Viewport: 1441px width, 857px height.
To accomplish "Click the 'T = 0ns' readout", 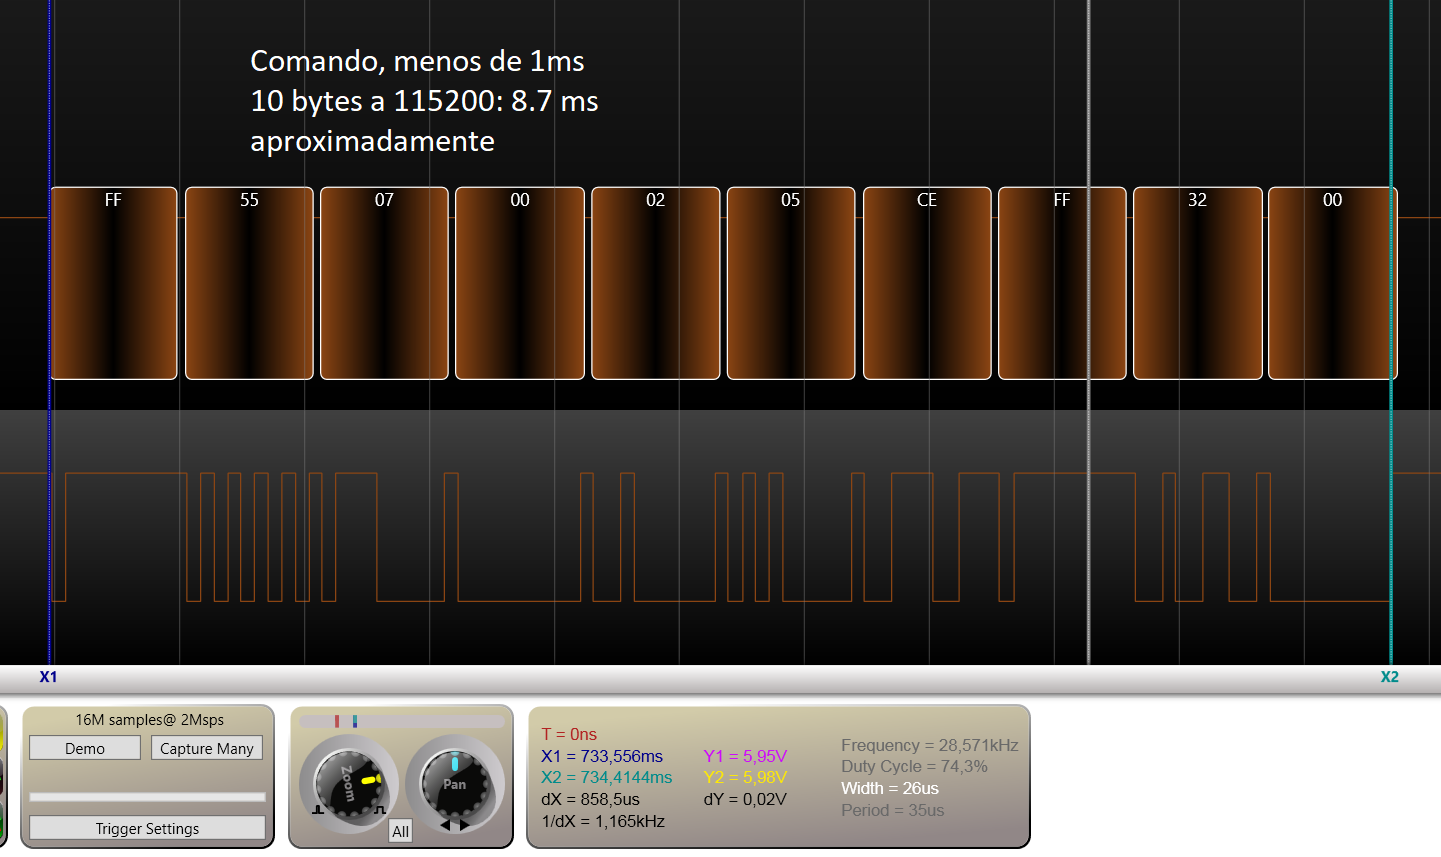I will 569,734.
